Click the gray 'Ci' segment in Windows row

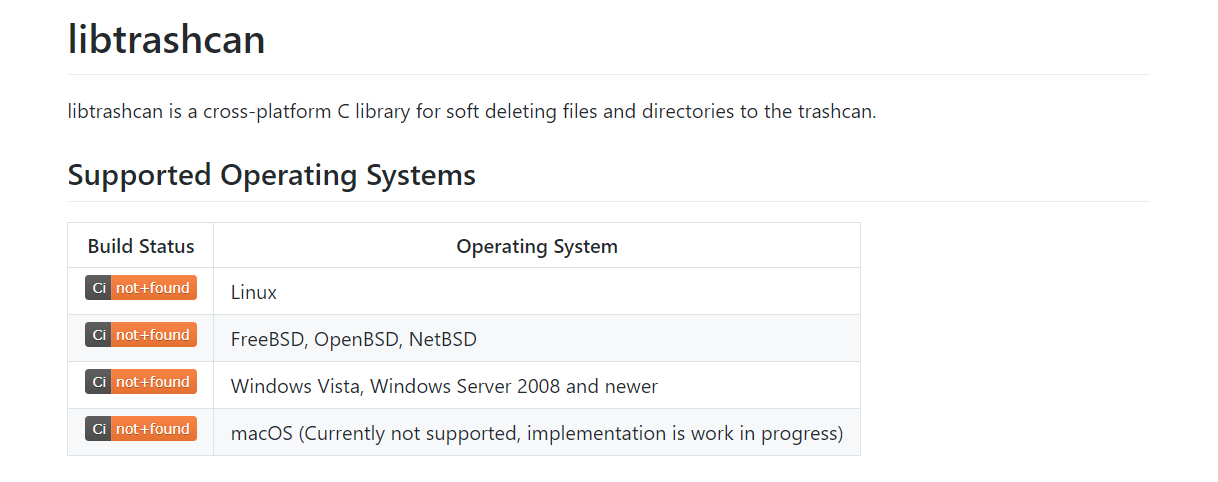98,382
